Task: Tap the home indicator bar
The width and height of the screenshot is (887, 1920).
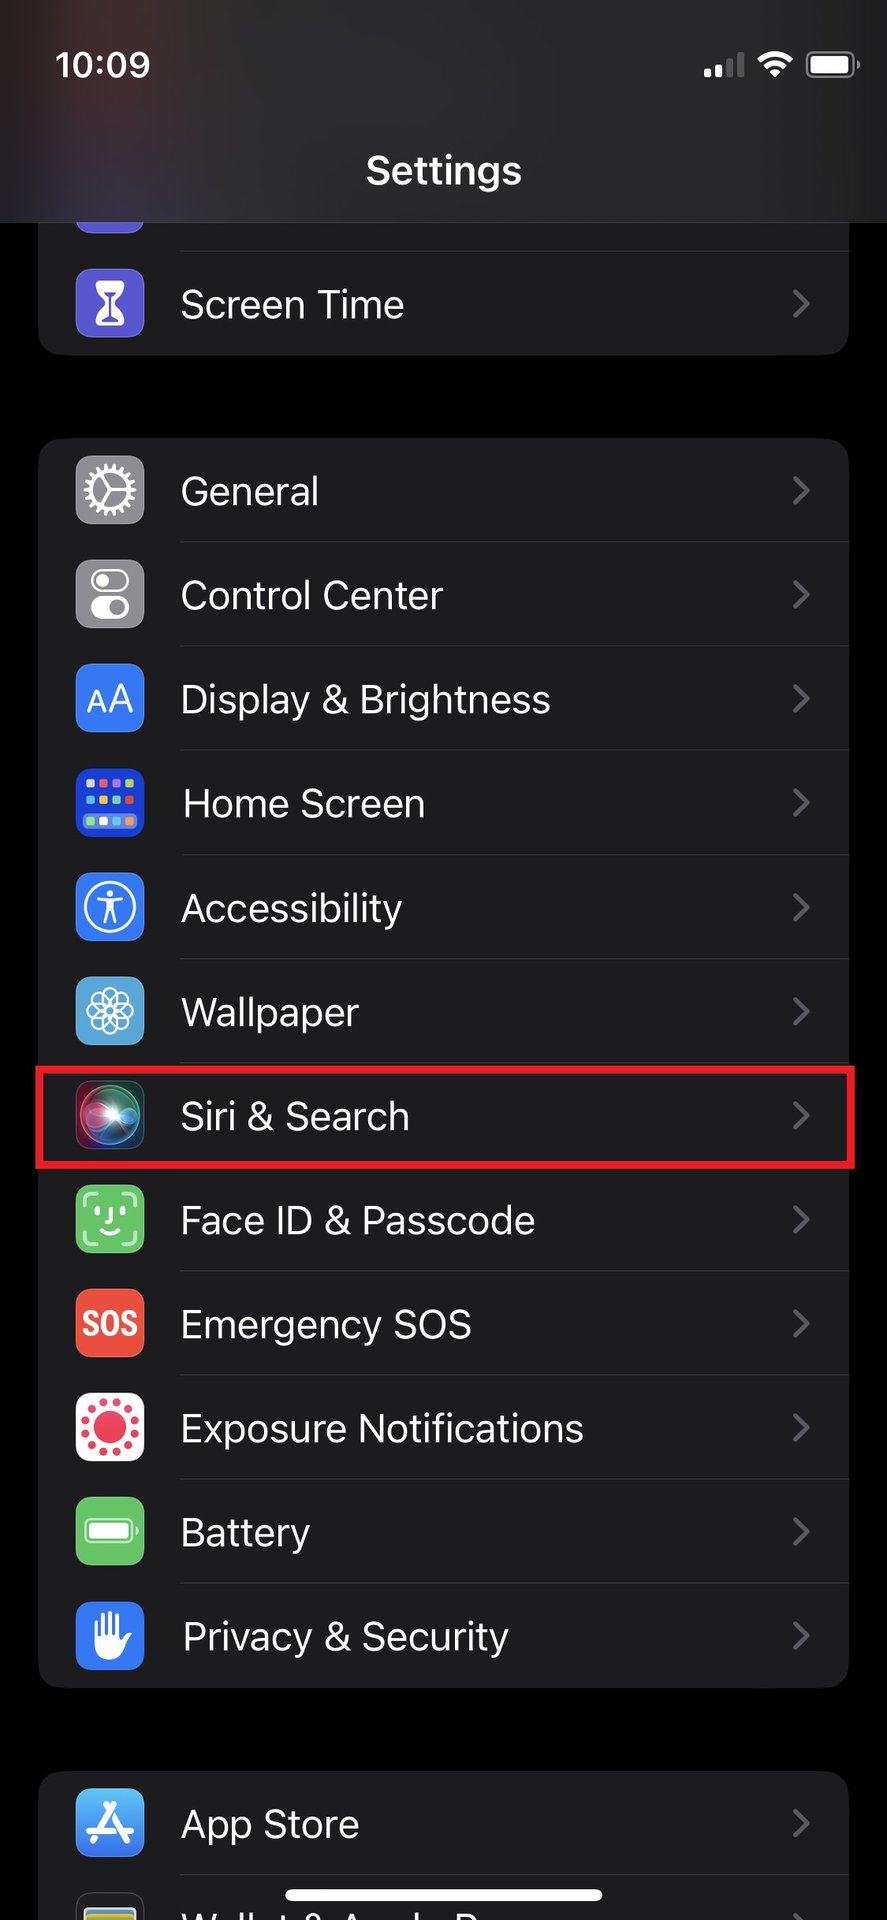Action: (x=444, y=1895)
